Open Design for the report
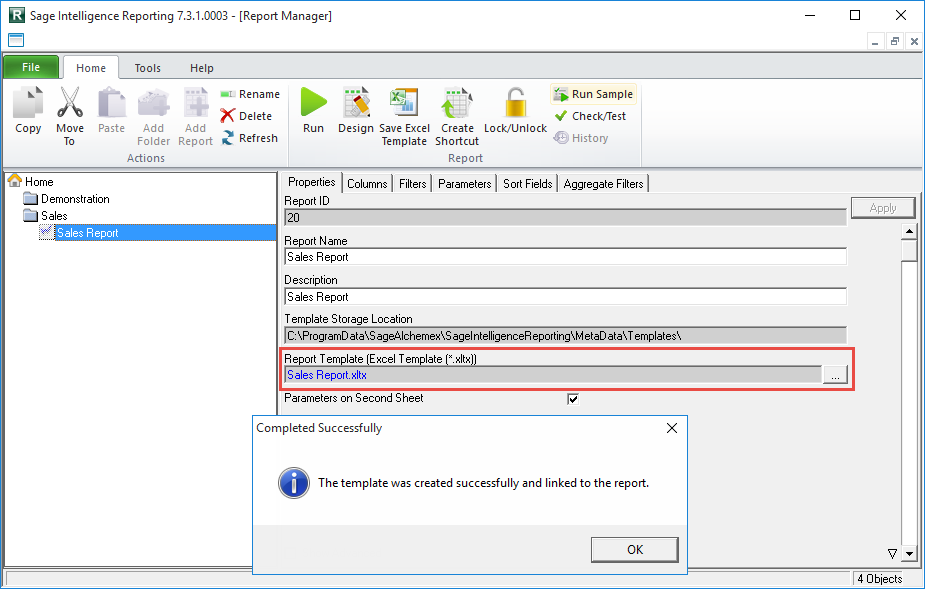 click(356, 102)
